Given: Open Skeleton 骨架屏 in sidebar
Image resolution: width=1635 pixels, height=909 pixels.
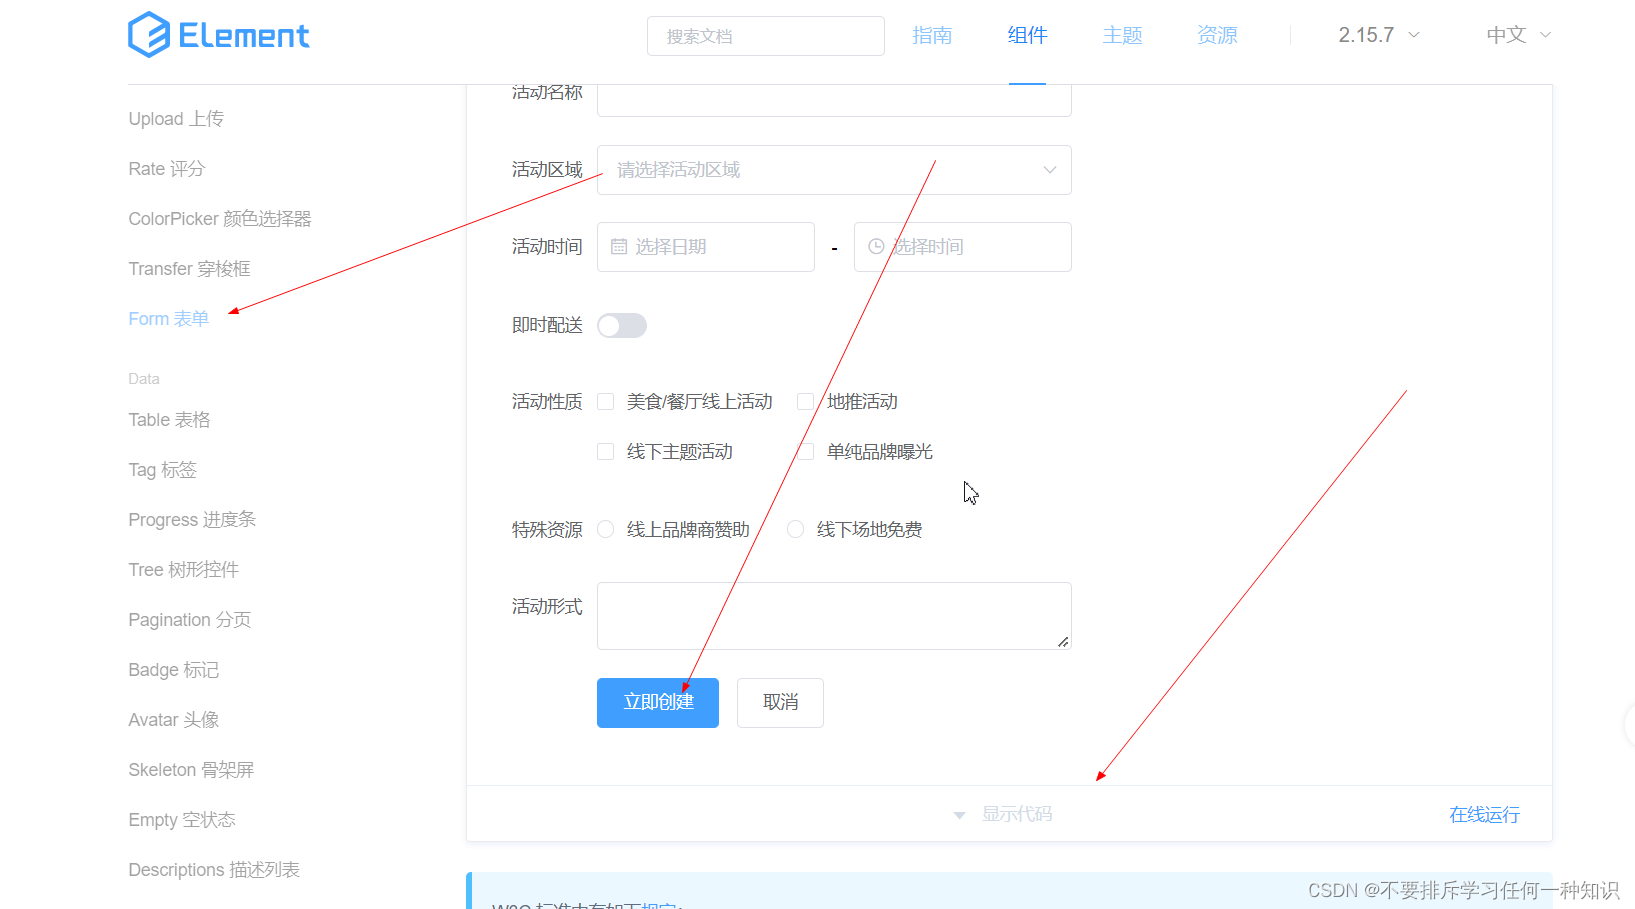Looking at the screenshot, I should click(x=191, y=770).
